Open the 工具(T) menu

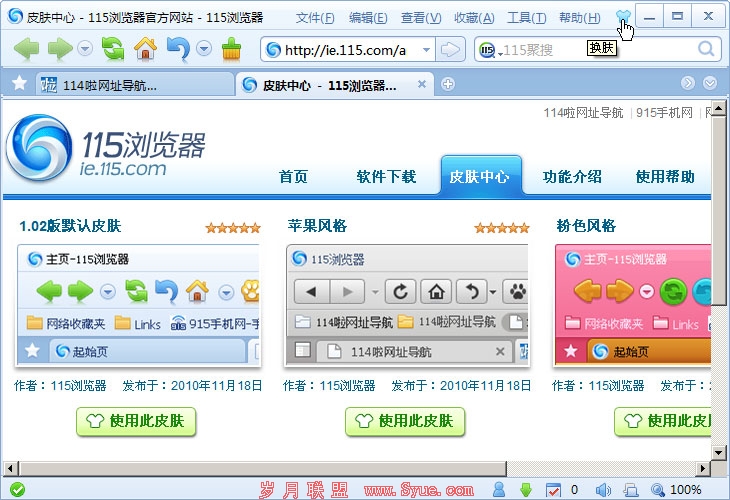point(527,18)
